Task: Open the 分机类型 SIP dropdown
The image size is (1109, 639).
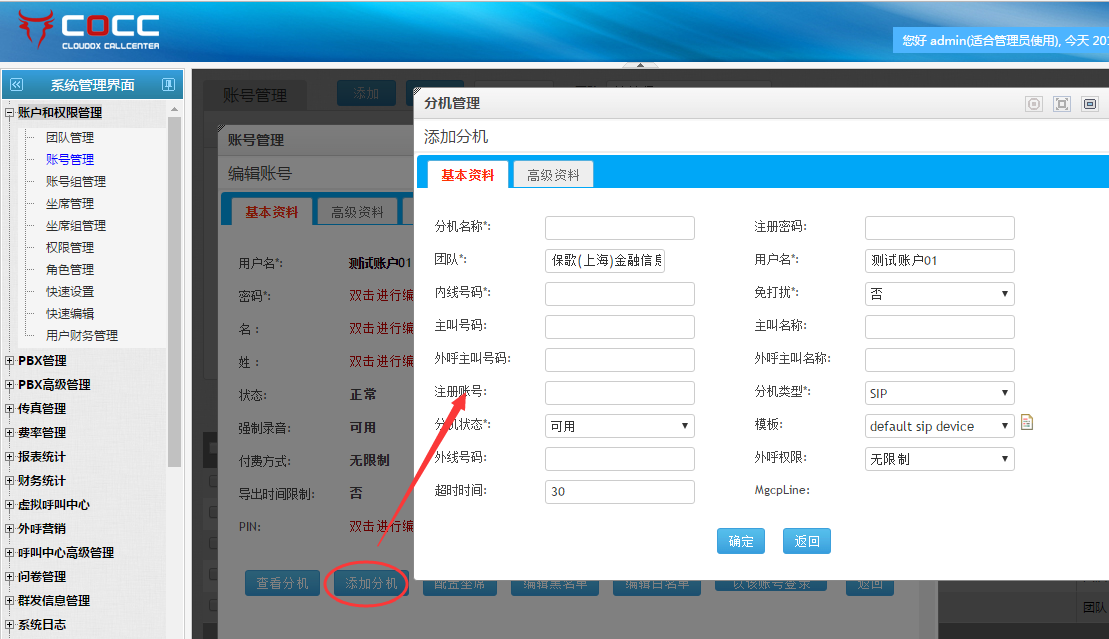Action: pyautogui.click(x=939, y=393)
